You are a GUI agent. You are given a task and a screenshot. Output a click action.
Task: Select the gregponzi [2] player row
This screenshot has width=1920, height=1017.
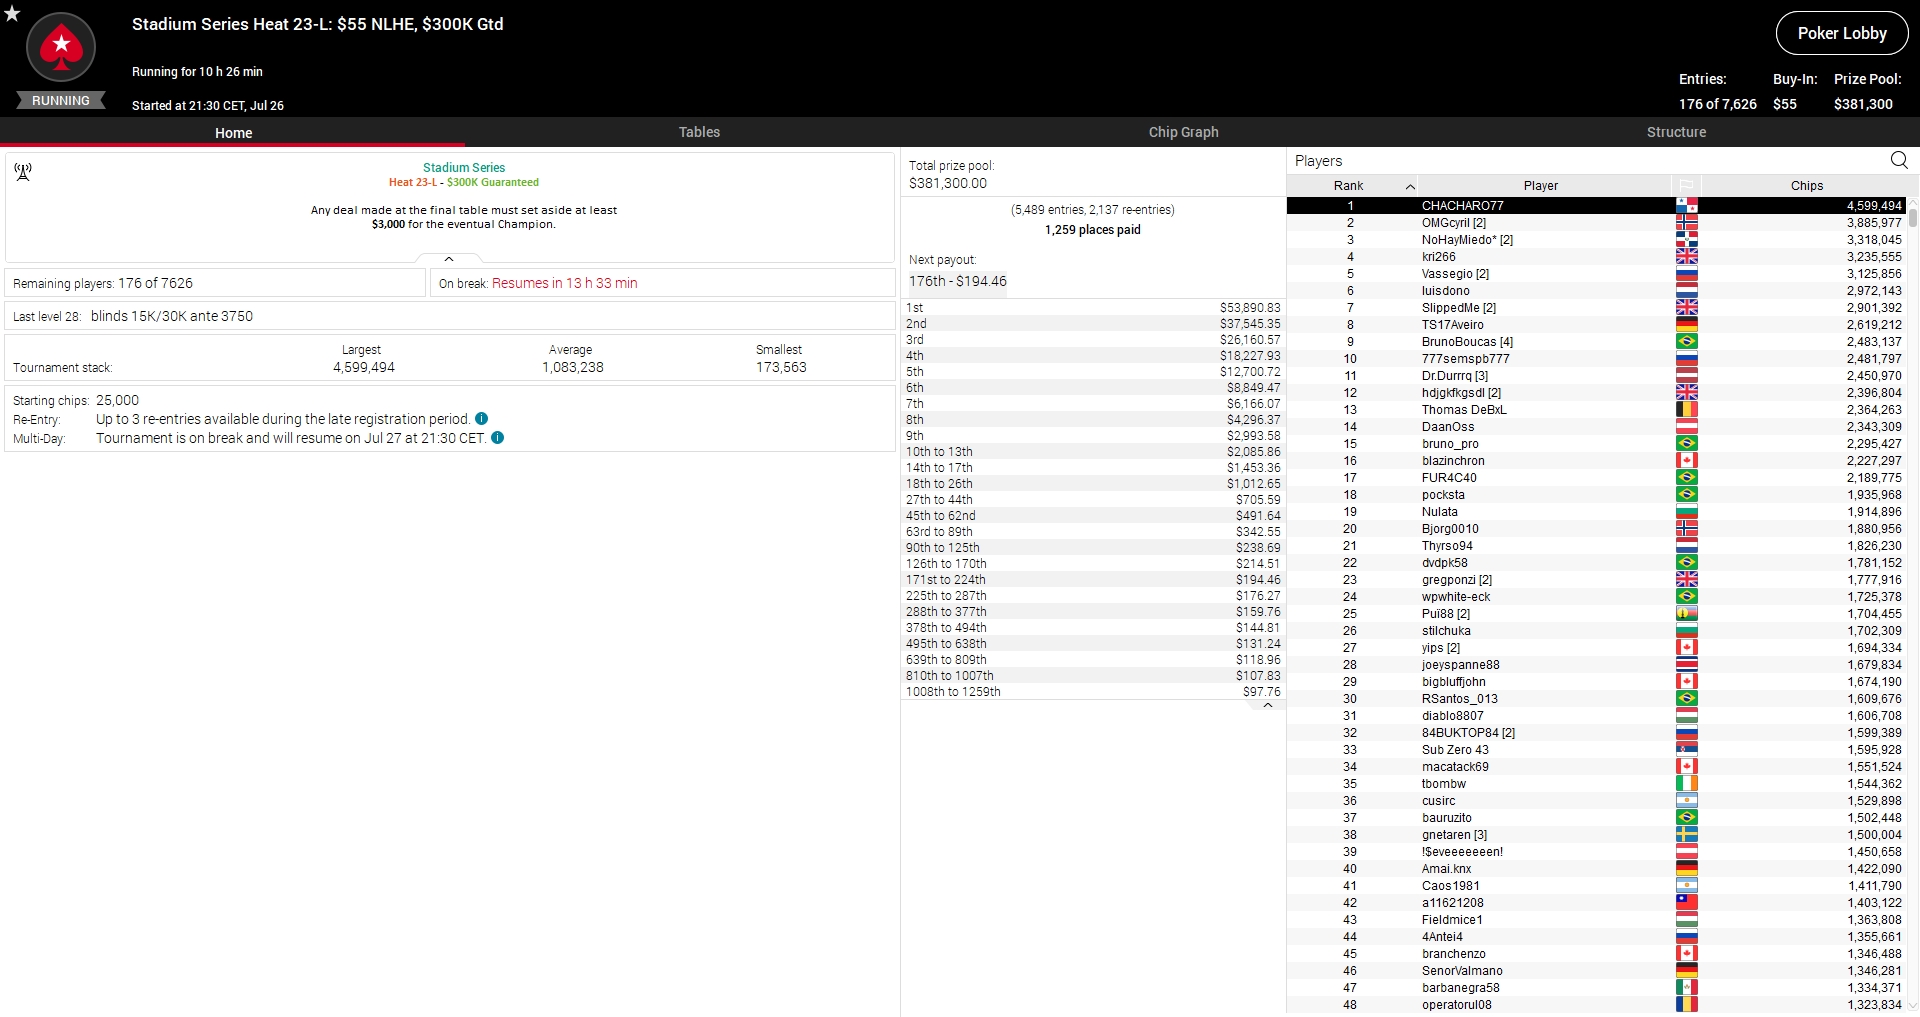point(1596,580)
